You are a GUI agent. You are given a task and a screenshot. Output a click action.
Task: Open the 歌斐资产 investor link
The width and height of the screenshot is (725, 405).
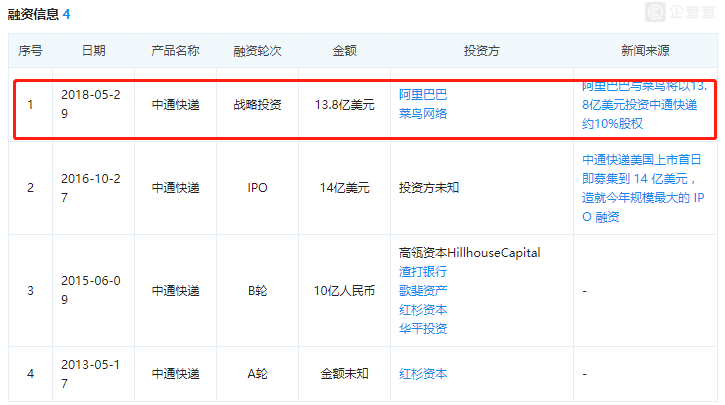[x=423, y=291]
